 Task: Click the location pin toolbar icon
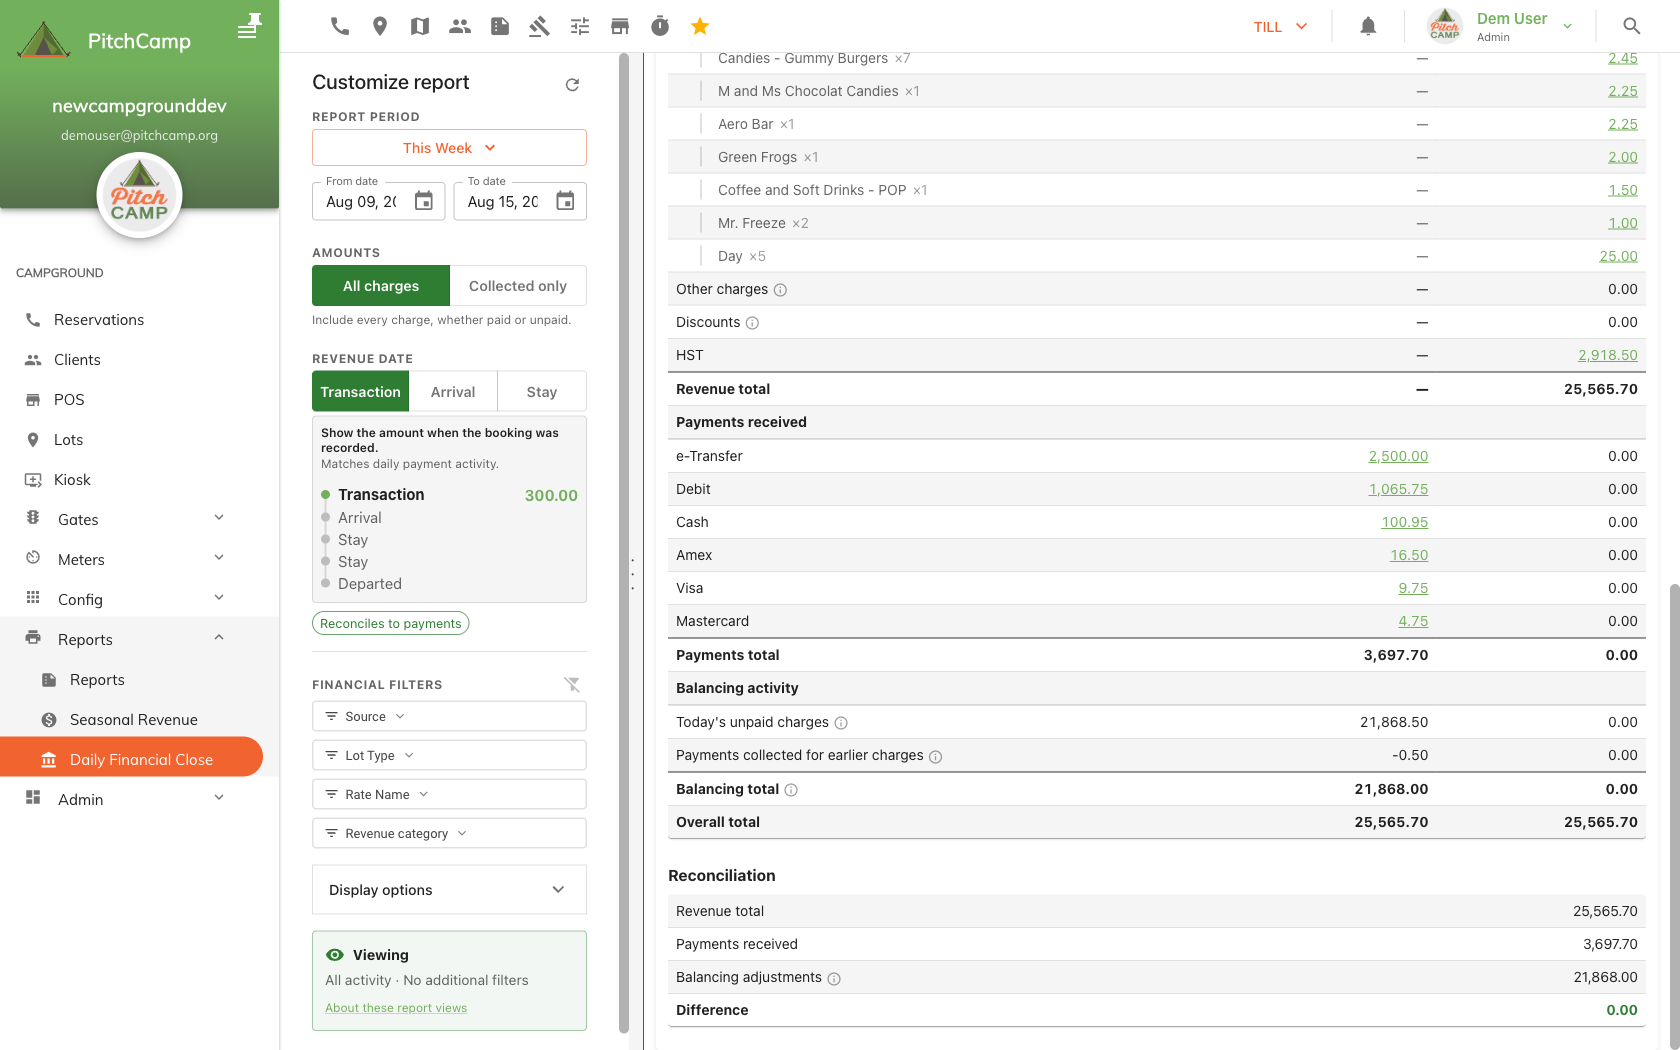380,26
